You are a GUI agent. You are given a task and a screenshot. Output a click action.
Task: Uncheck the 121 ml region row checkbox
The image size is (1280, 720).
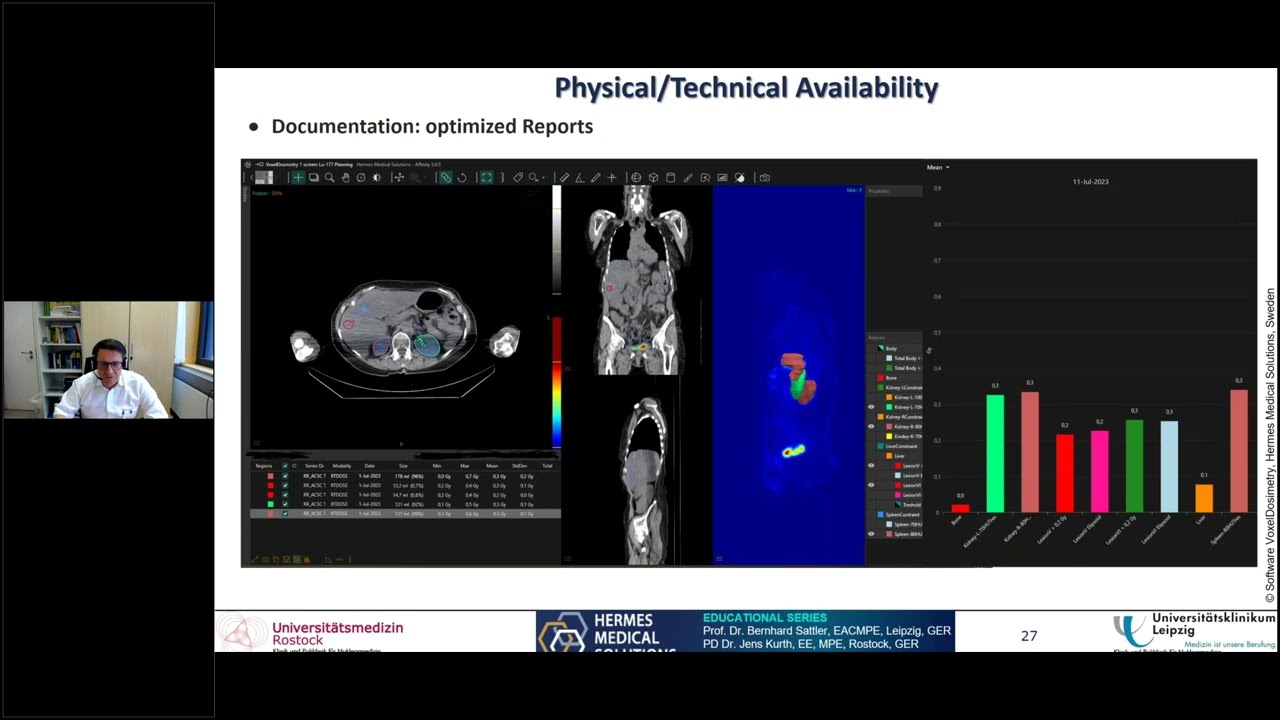point(285,504)
